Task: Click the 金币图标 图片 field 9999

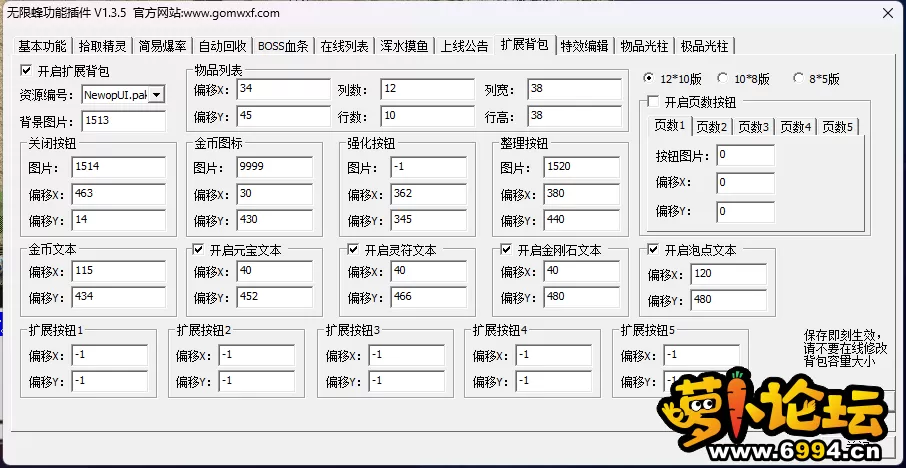Action: pos(274,167)
